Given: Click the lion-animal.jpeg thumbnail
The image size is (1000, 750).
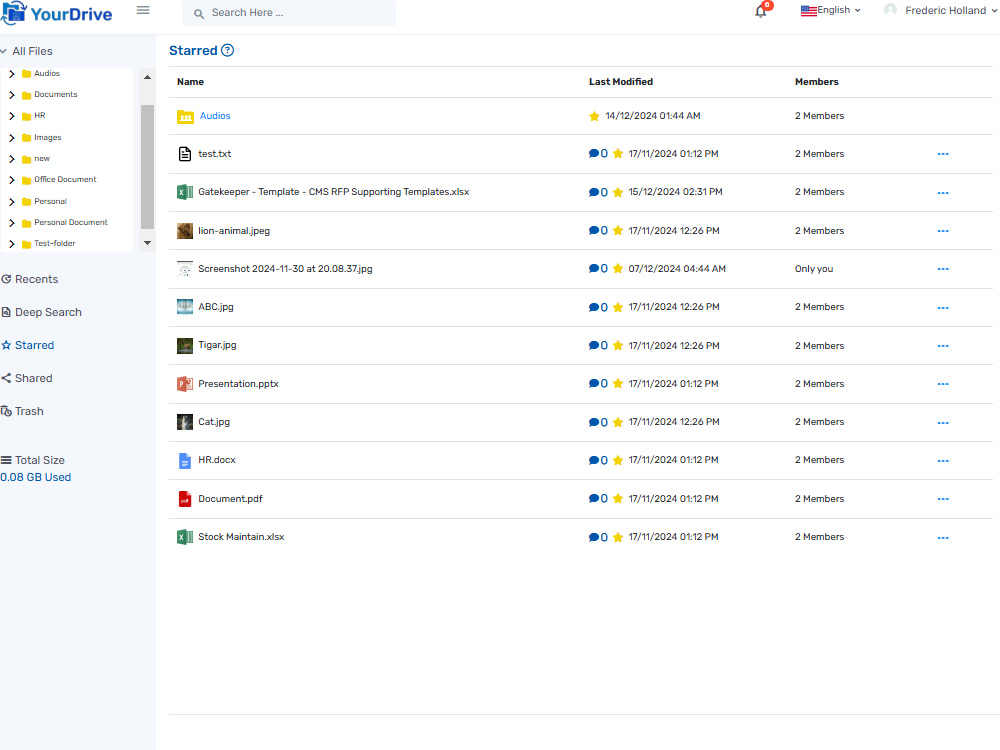Looking at the screenshot, I should point(185,231).
